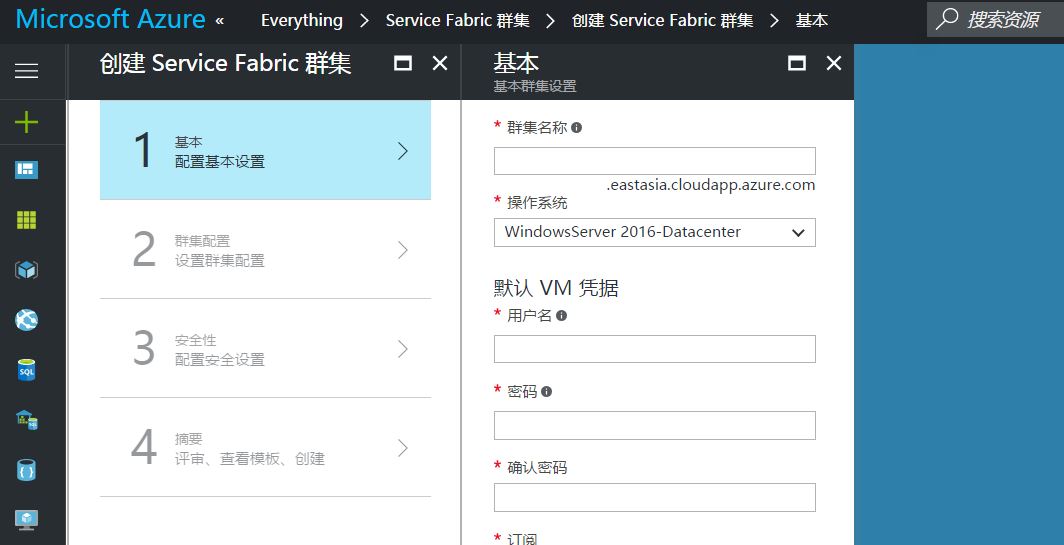Go to Everything breadcrumb
1064x545 pixels.
click(302, 20)
